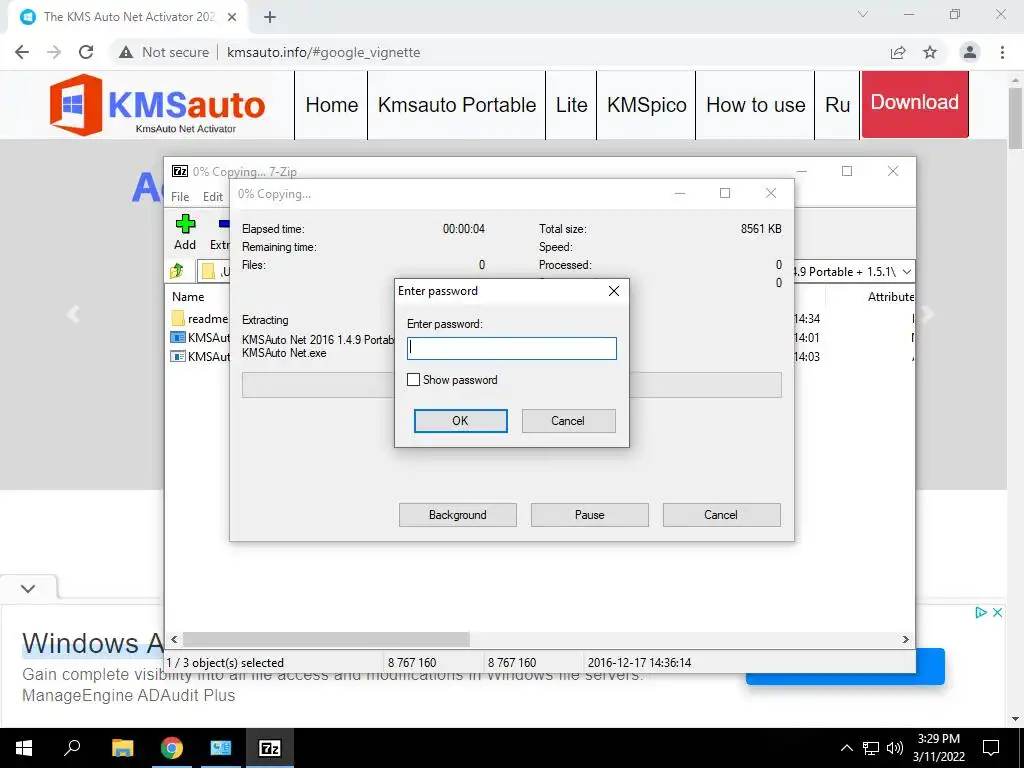Tick the Show password checkbox
This screenshot has height=768, width=1024.
413,379
